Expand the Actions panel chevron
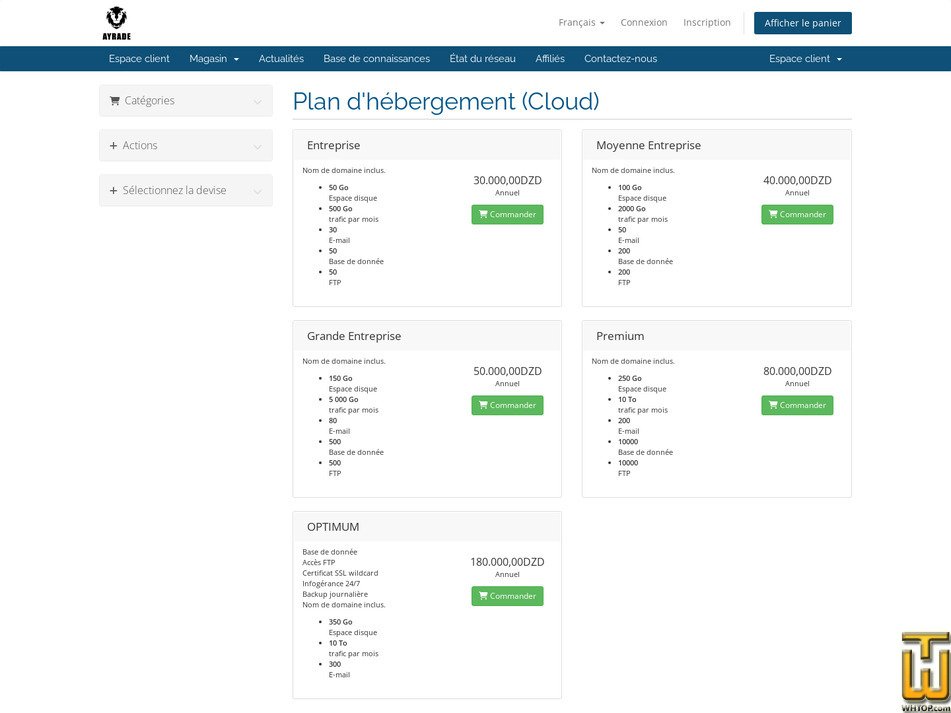 pyautogui.click(x=258, y=147)
